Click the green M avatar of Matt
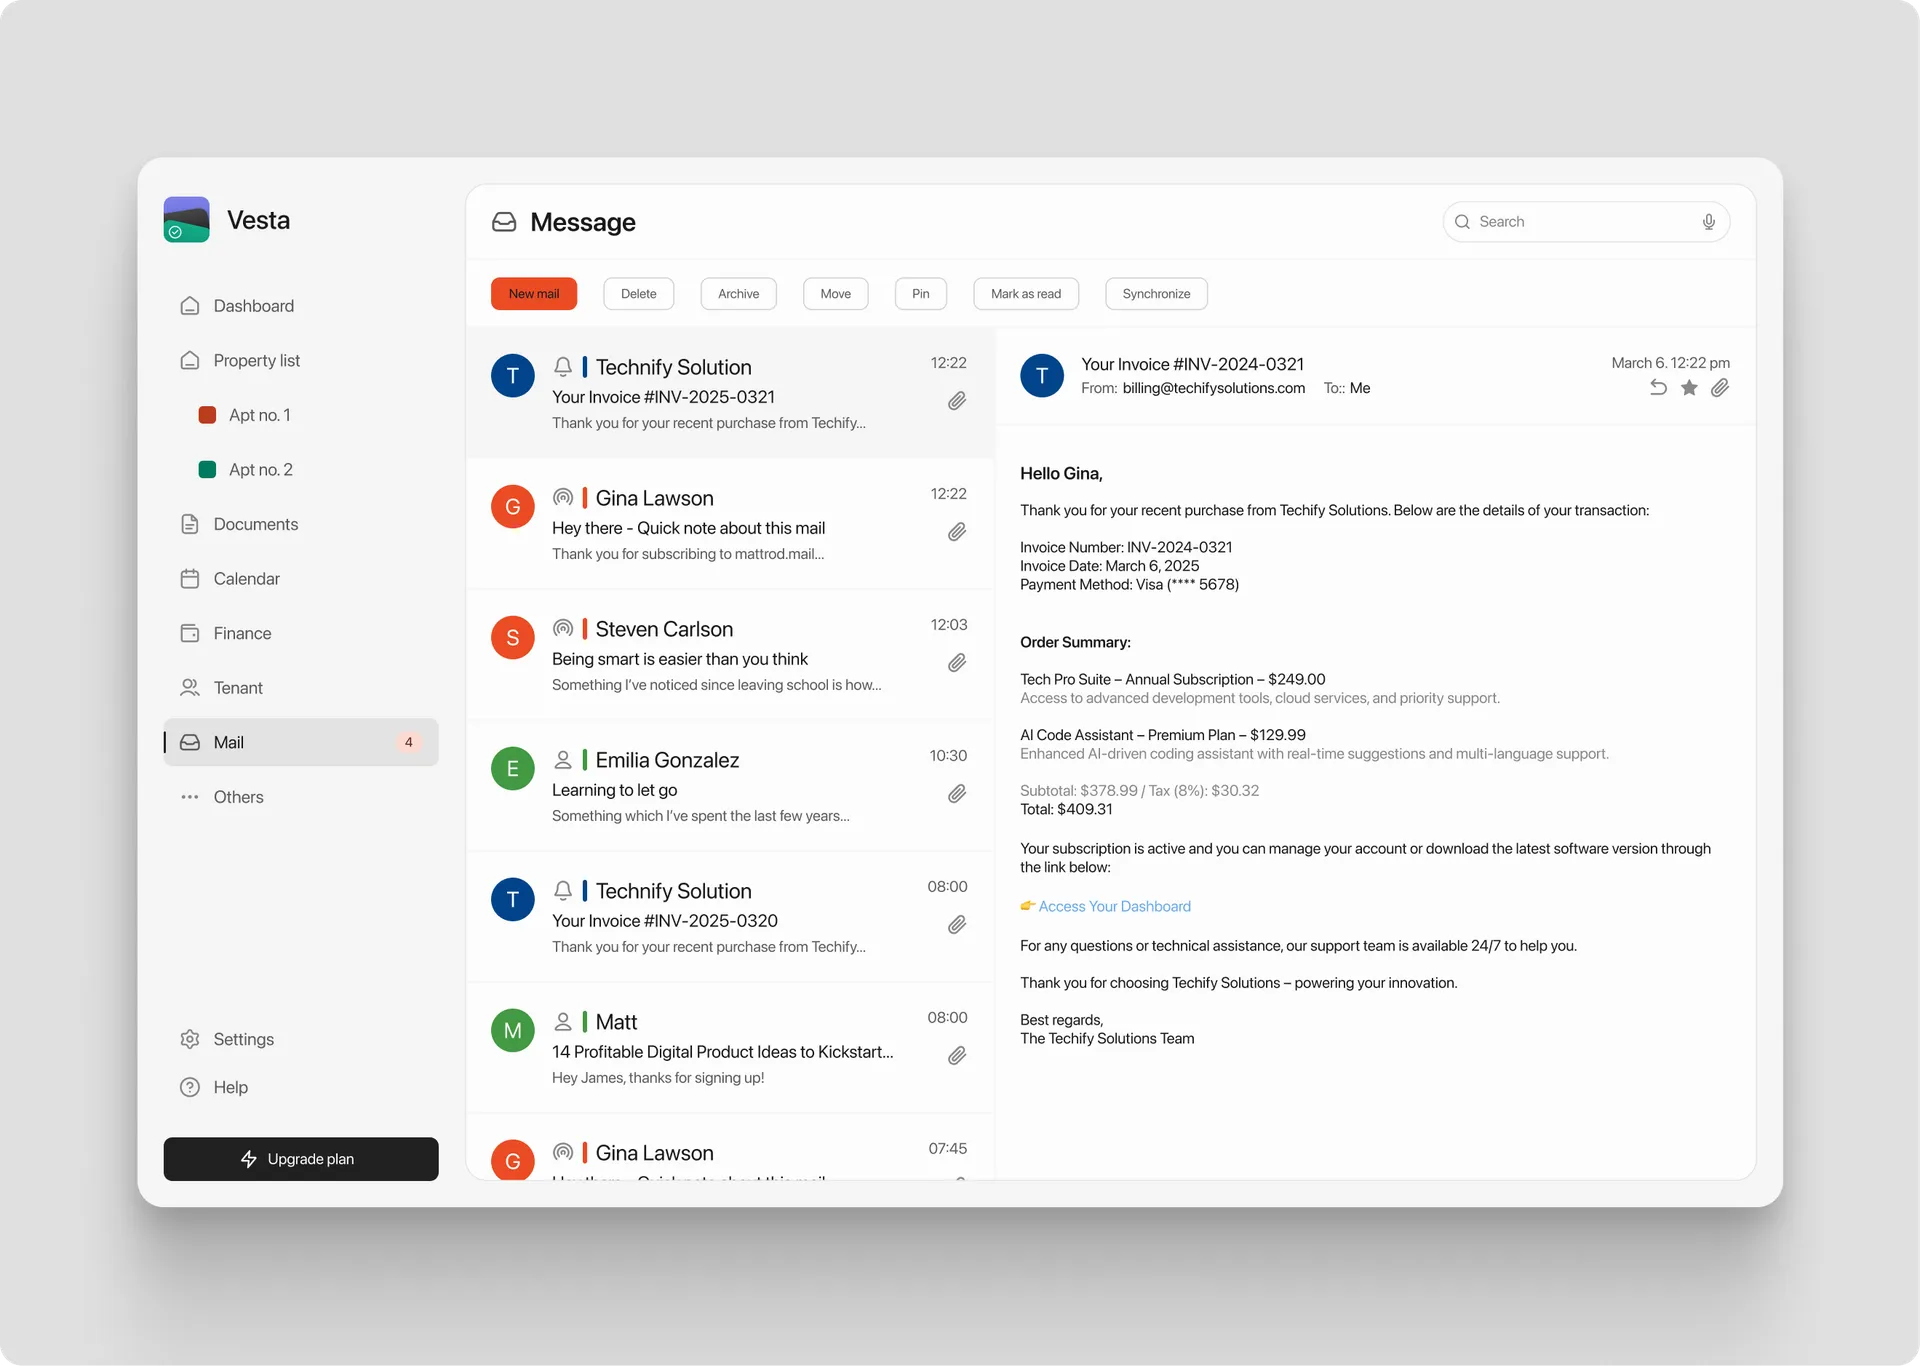The width and height of the screenshot is (1920, 1366). [x=513, y=1031]
